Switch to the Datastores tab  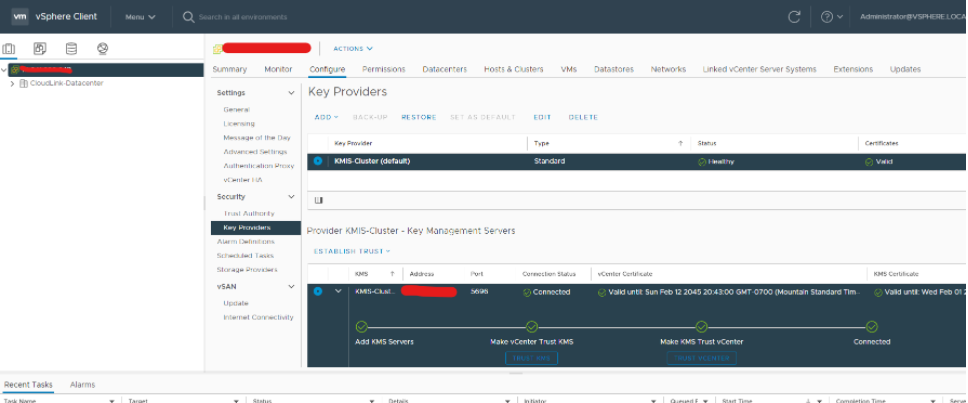click(614, 69)
